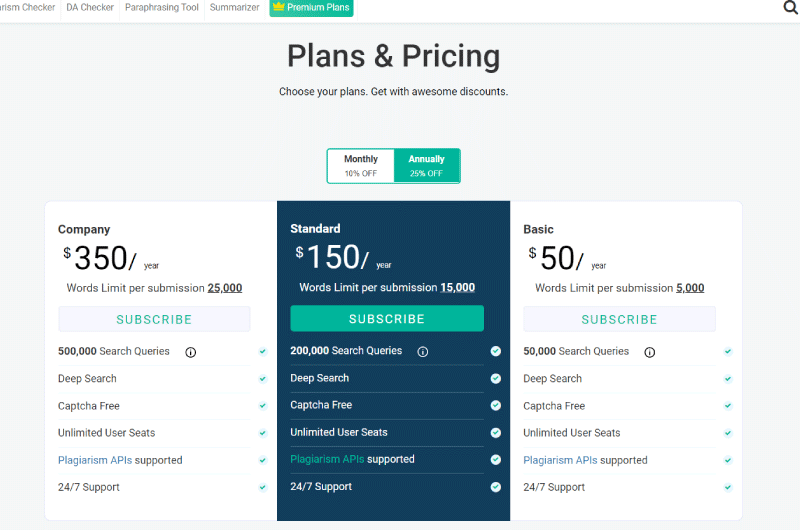Image resolution: width=800 pixels, height=530 pixels.
Task: Click info icon beside 500,000 Search Queries
Action: click(191, 352)
